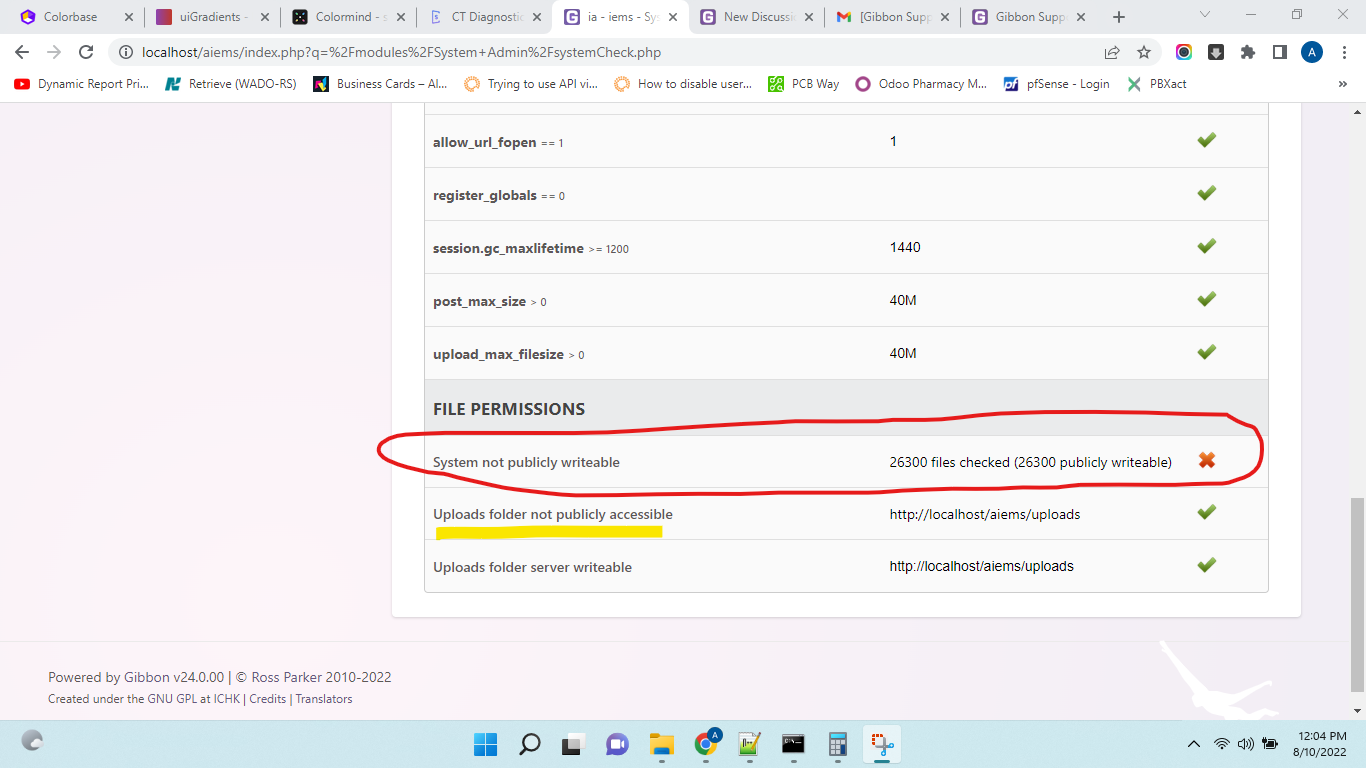Screen dimensions: 1366x768
Task: Open the Calculator from the taskbar
Action: coord(838,744)
